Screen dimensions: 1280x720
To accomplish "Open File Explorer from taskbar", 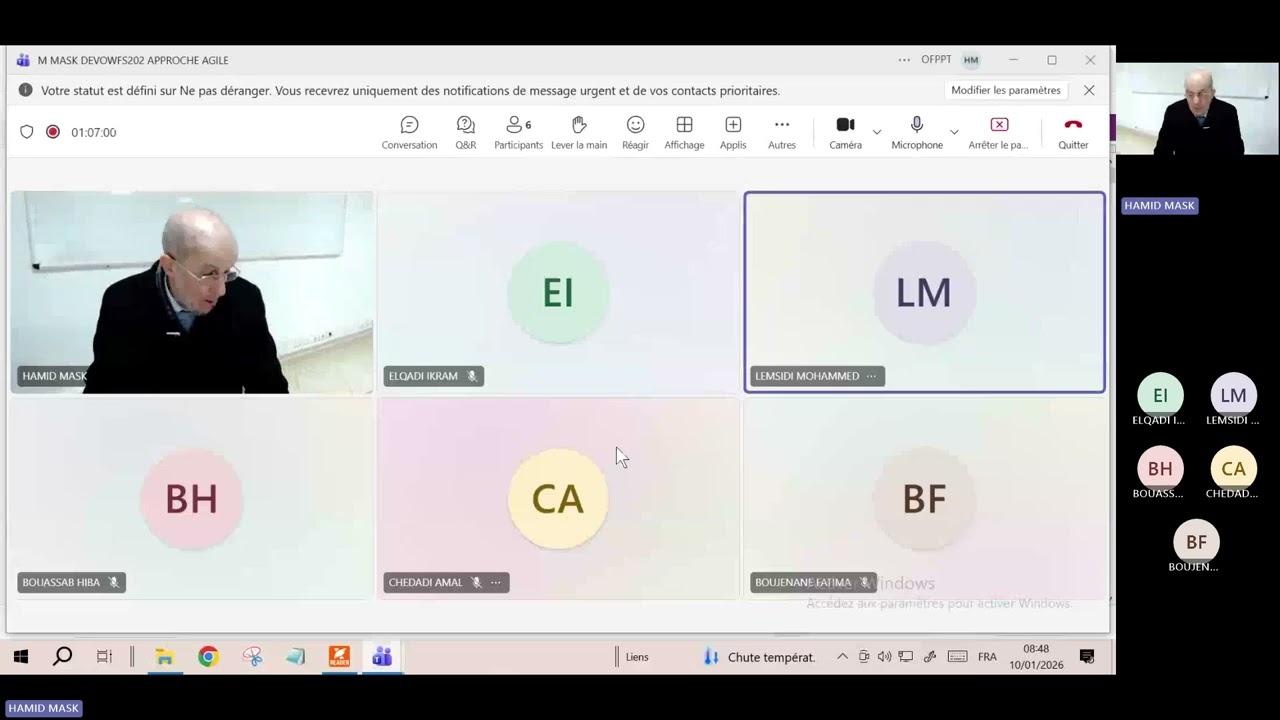I will [164, 657].
